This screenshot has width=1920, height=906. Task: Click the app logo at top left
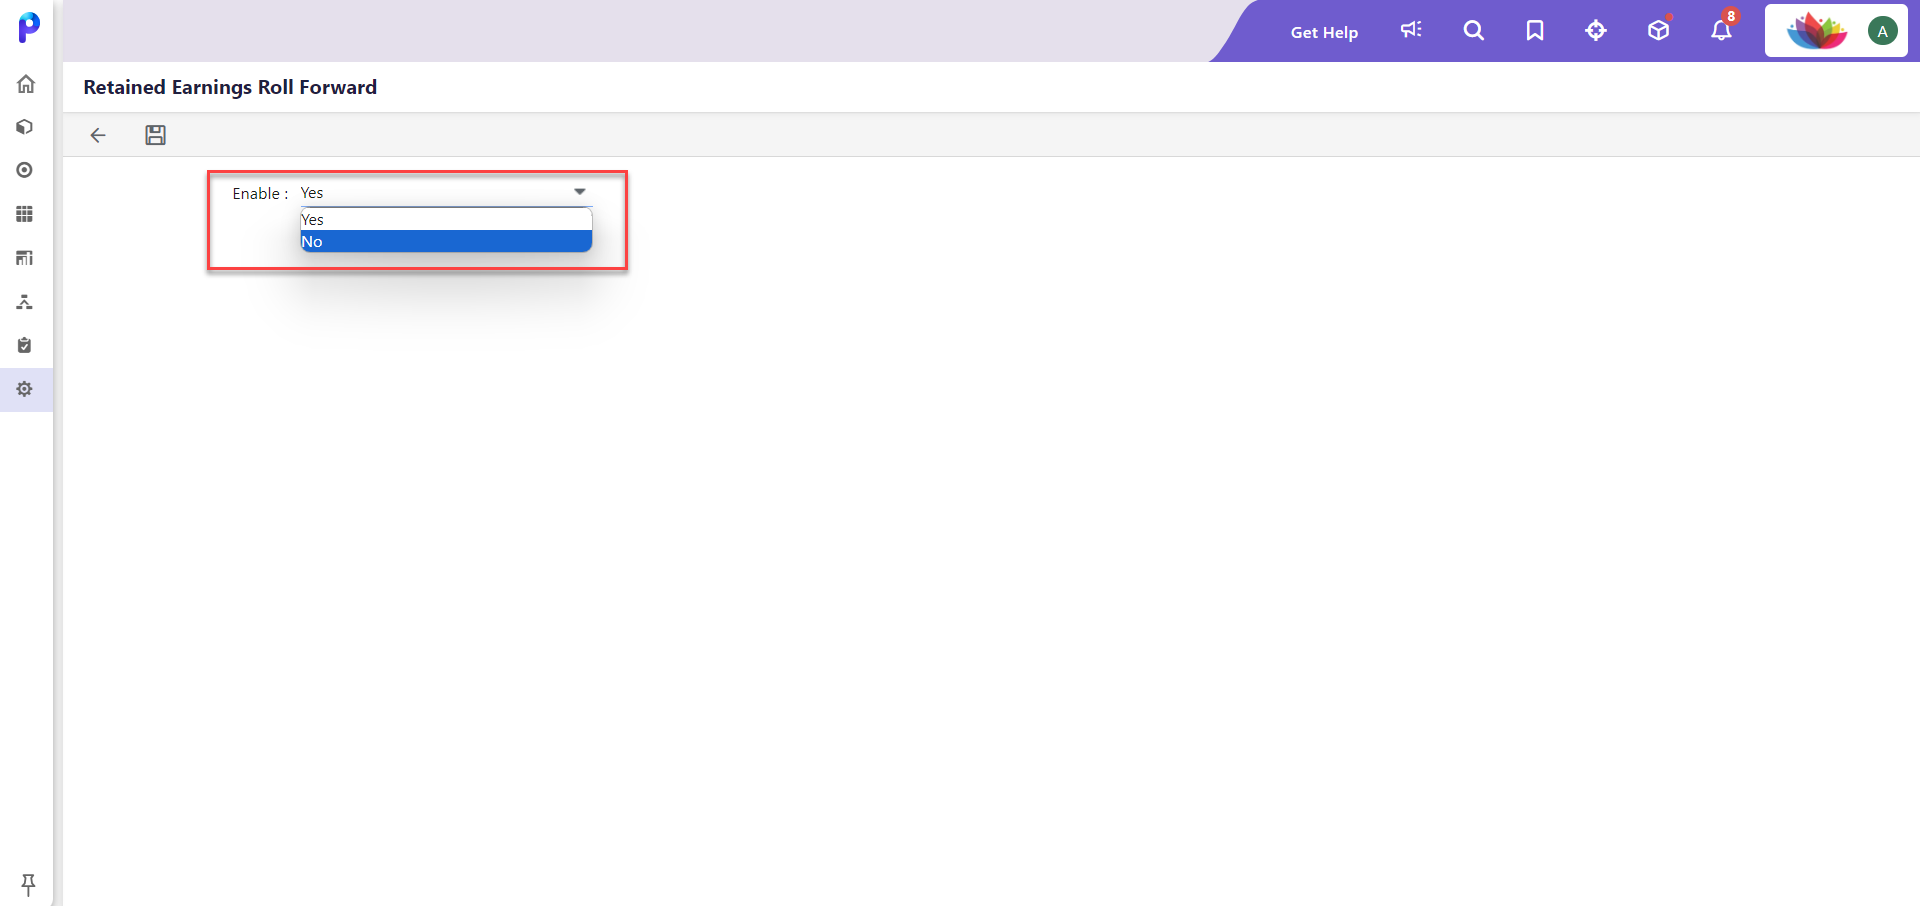pos(29,27)
